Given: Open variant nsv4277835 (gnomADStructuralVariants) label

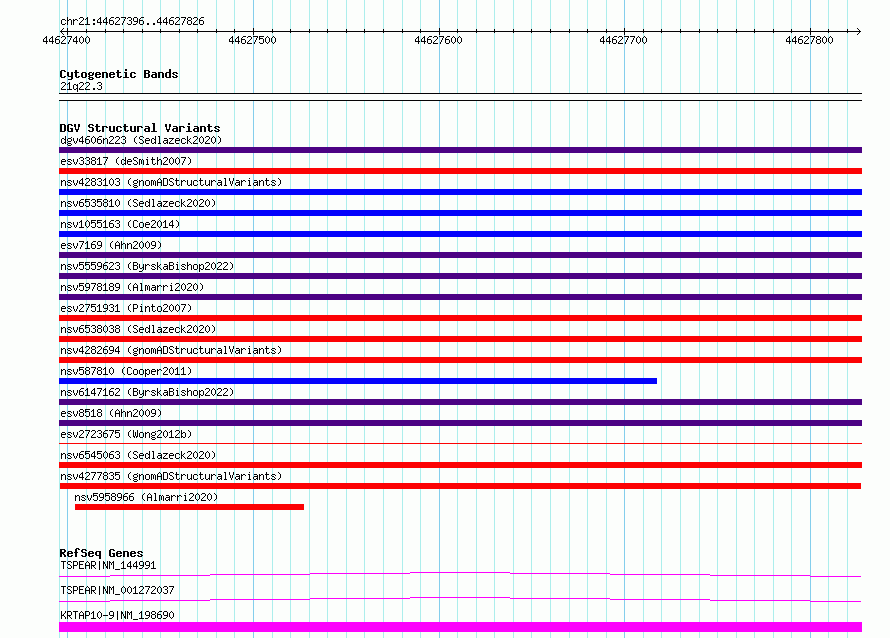Looking at the screenshot, I should point(171,476).
